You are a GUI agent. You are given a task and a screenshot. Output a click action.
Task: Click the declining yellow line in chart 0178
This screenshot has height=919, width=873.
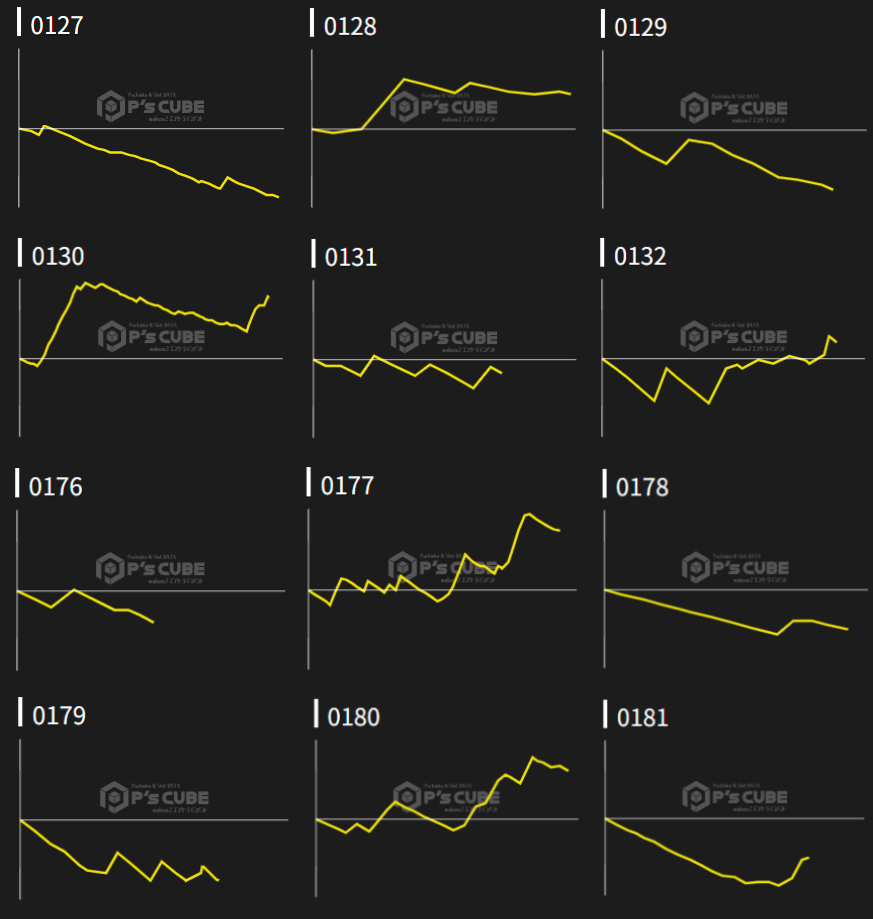700,615
